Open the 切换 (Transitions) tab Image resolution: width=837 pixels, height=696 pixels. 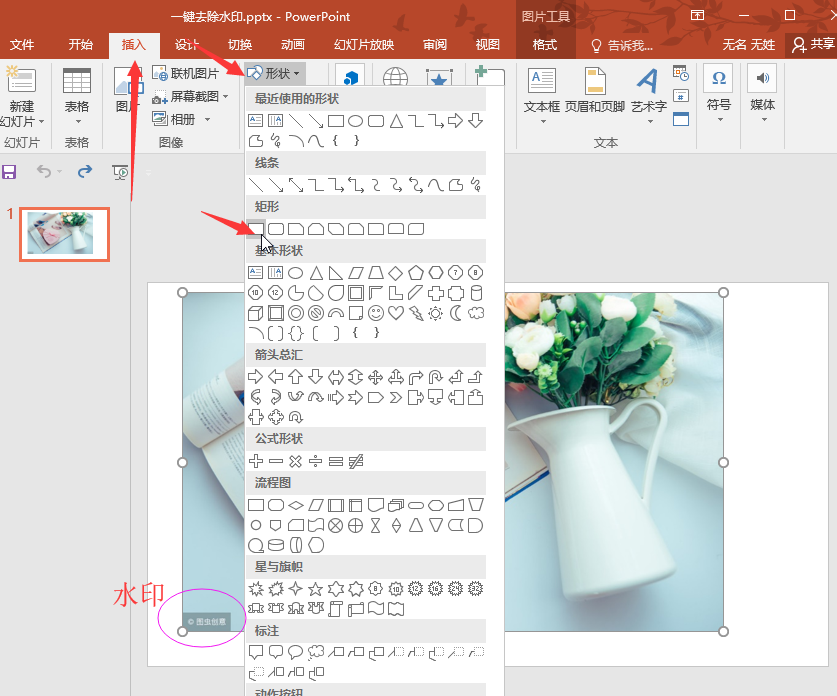point(240,45)
